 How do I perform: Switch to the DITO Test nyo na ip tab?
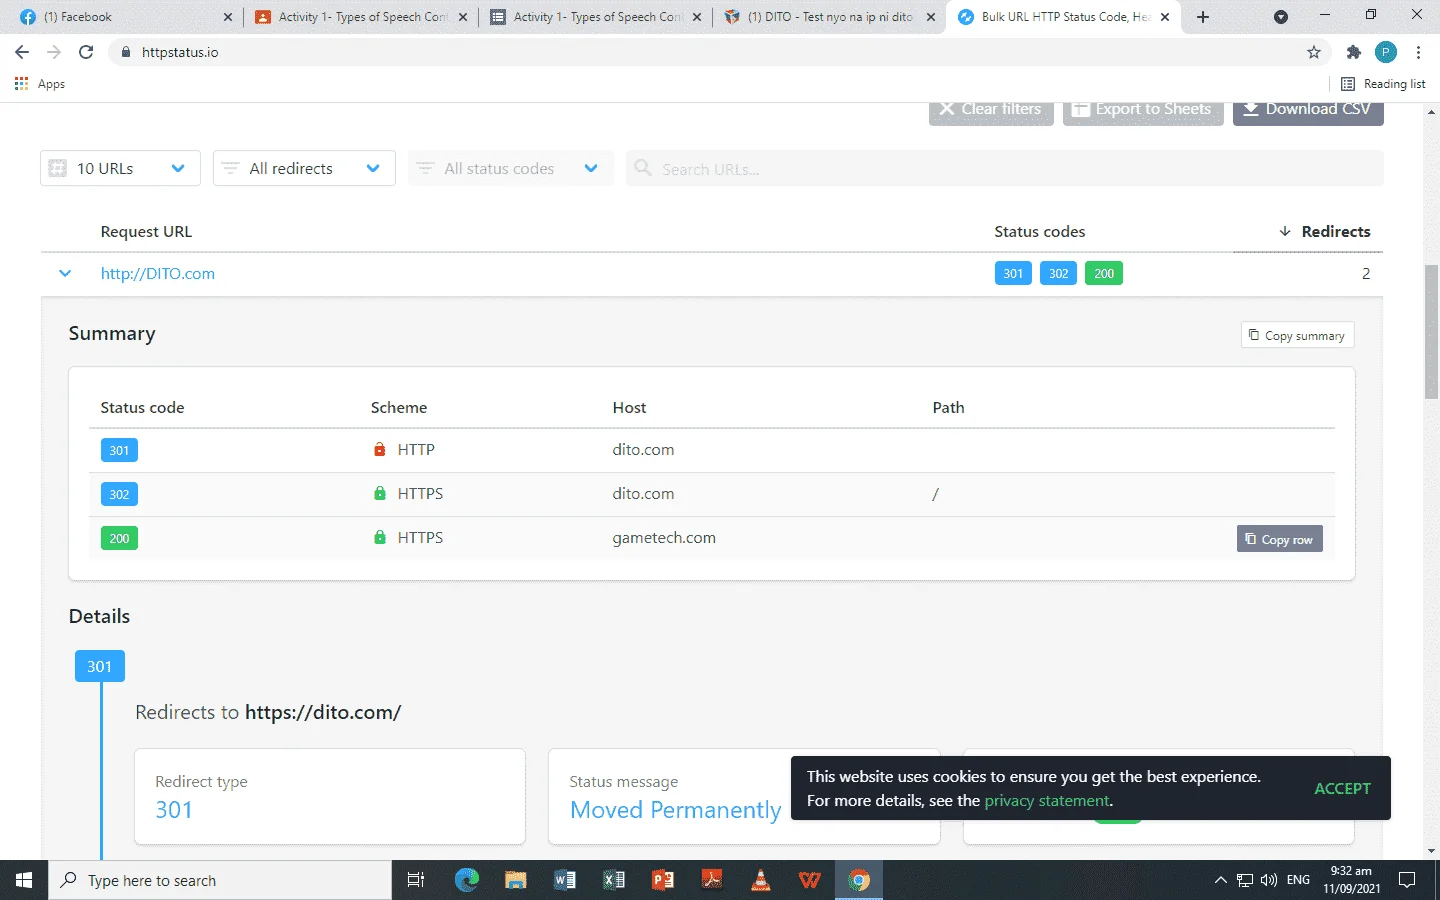(x=830, y=17)
